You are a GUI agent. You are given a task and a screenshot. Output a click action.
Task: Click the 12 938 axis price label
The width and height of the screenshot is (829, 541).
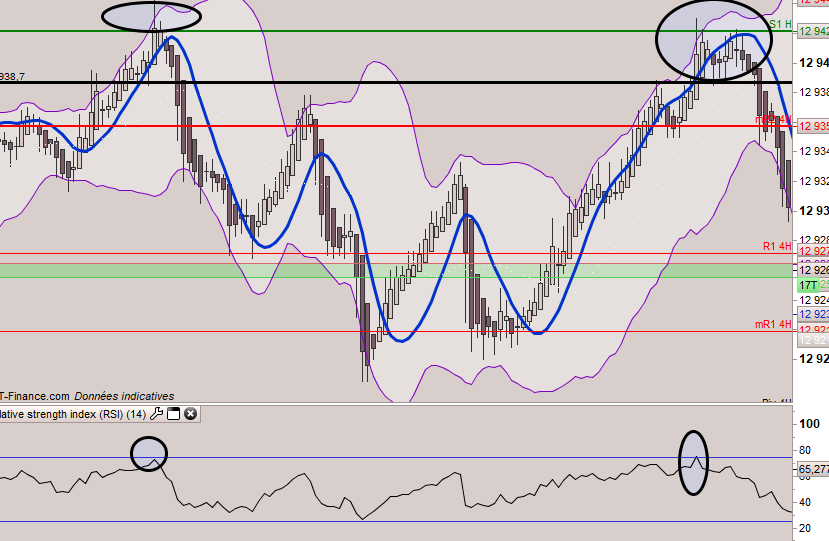click(x=814, y=92)
